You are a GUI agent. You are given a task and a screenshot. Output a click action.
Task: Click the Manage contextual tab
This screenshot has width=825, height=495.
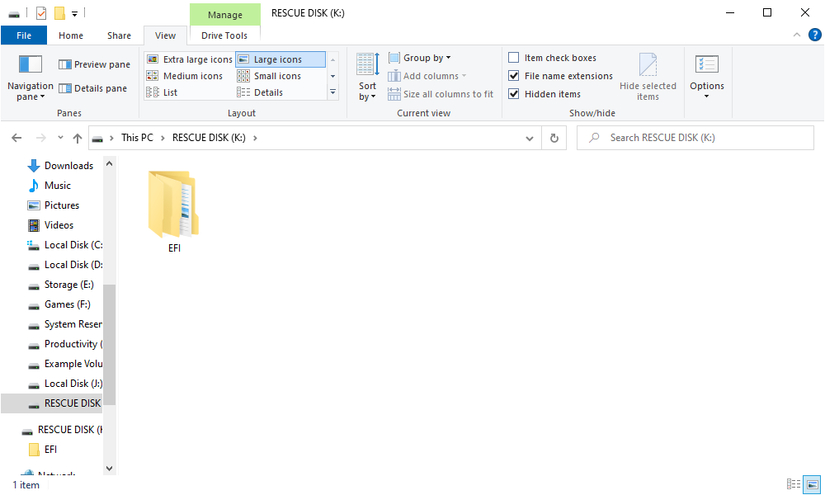click(x=225, y=15)
